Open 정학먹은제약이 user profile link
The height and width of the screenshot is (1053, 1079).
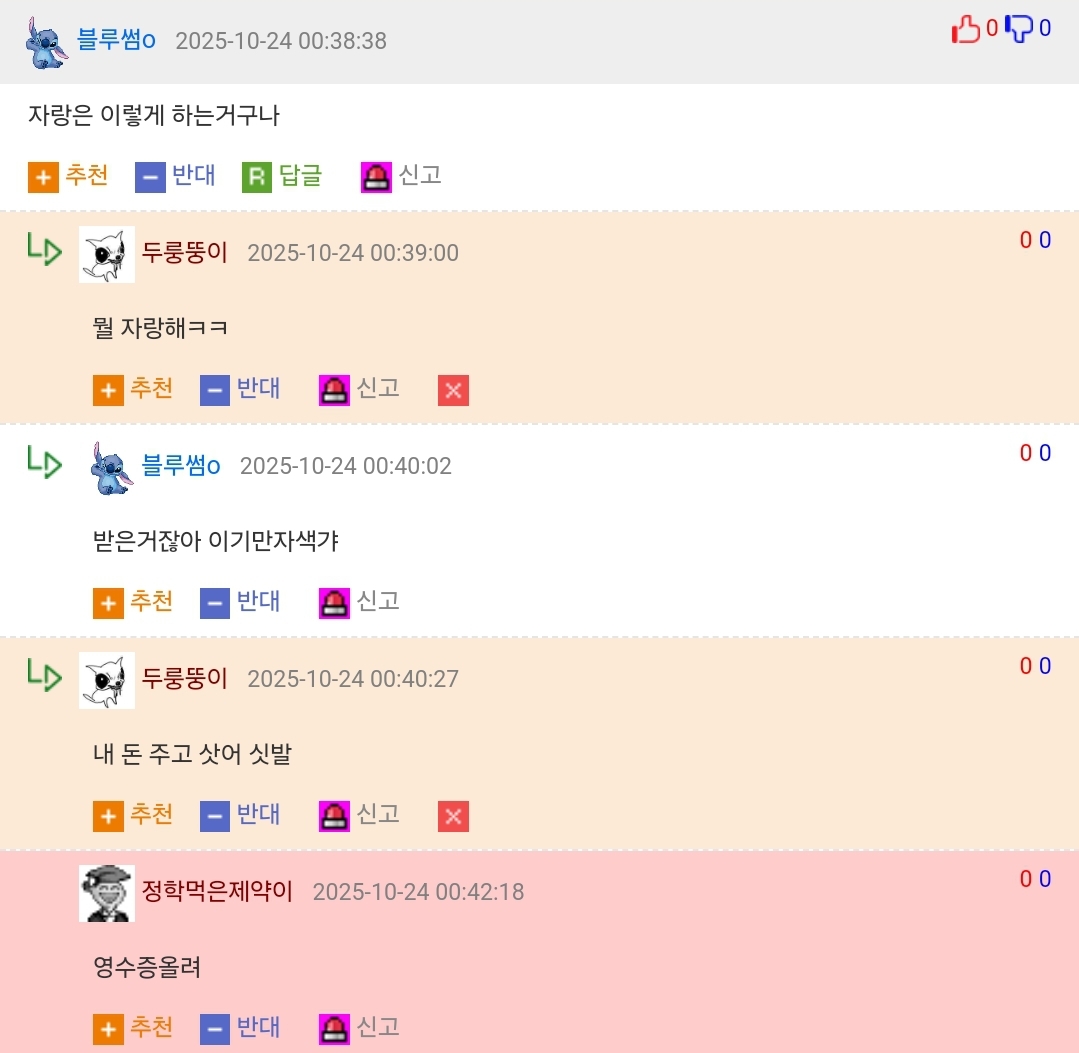(217, 891)
